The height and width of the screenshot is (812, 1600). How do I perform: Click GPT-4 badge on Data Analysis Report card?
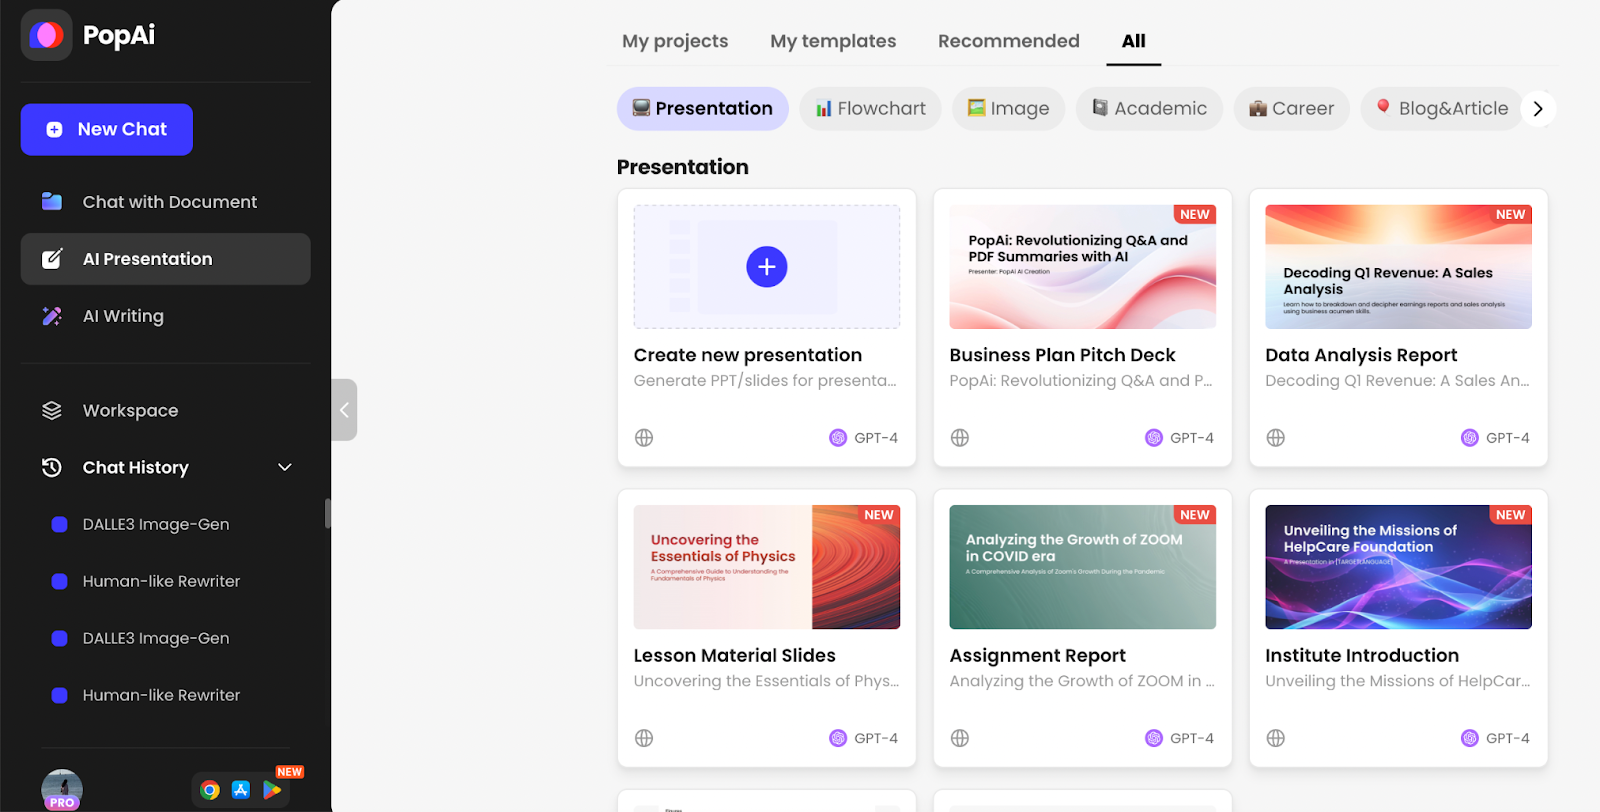point(1496,438)
